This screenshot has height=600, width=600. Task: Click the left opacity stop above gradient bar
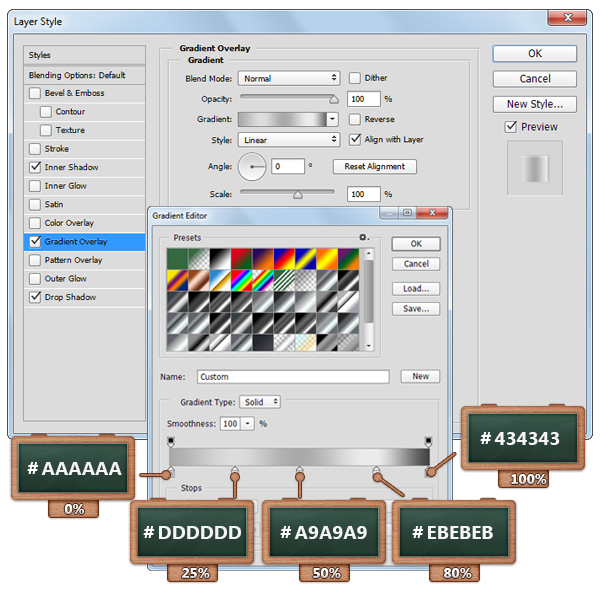point(171,440)
